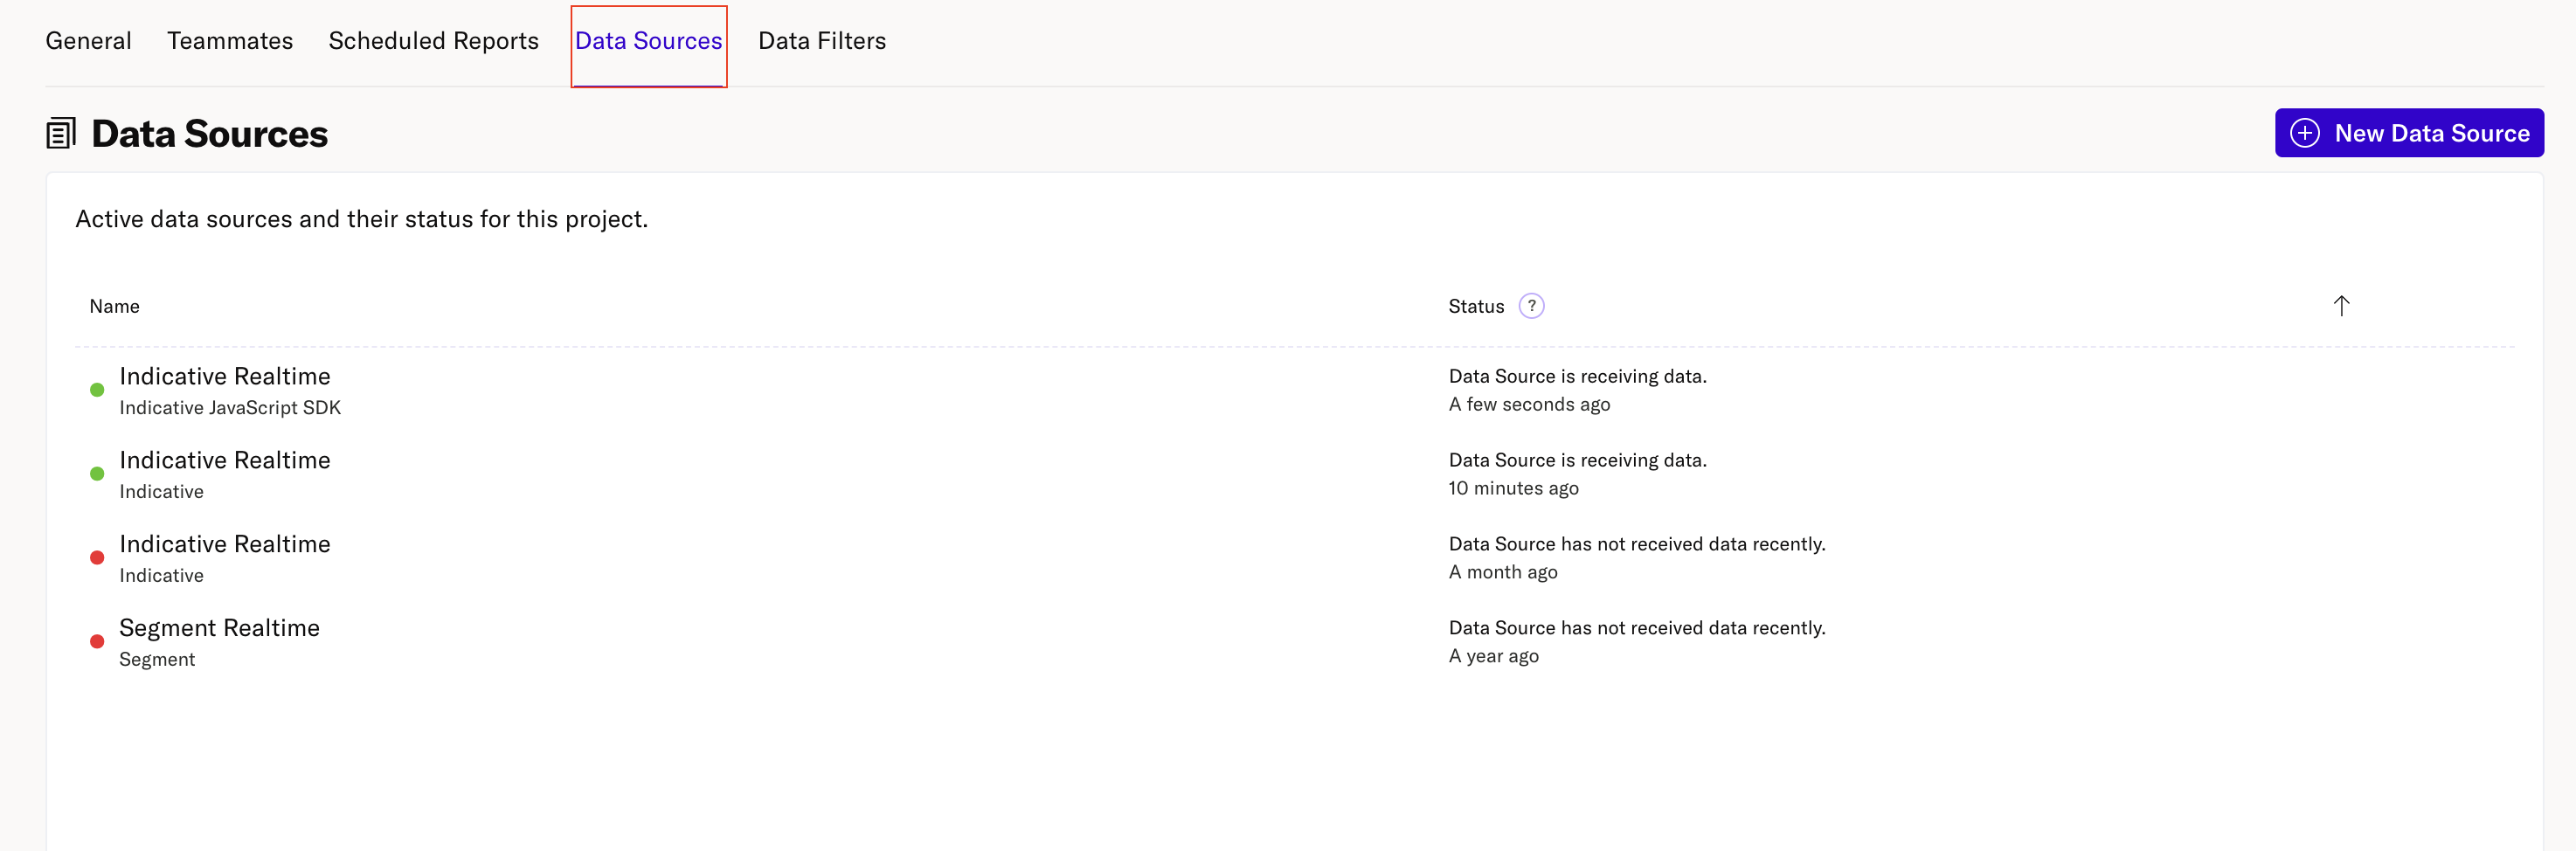Image resolution: width=2576 pixels, height=851 pixels.
Task: Switch to the General tab
Action: click(x=88, y=40)
